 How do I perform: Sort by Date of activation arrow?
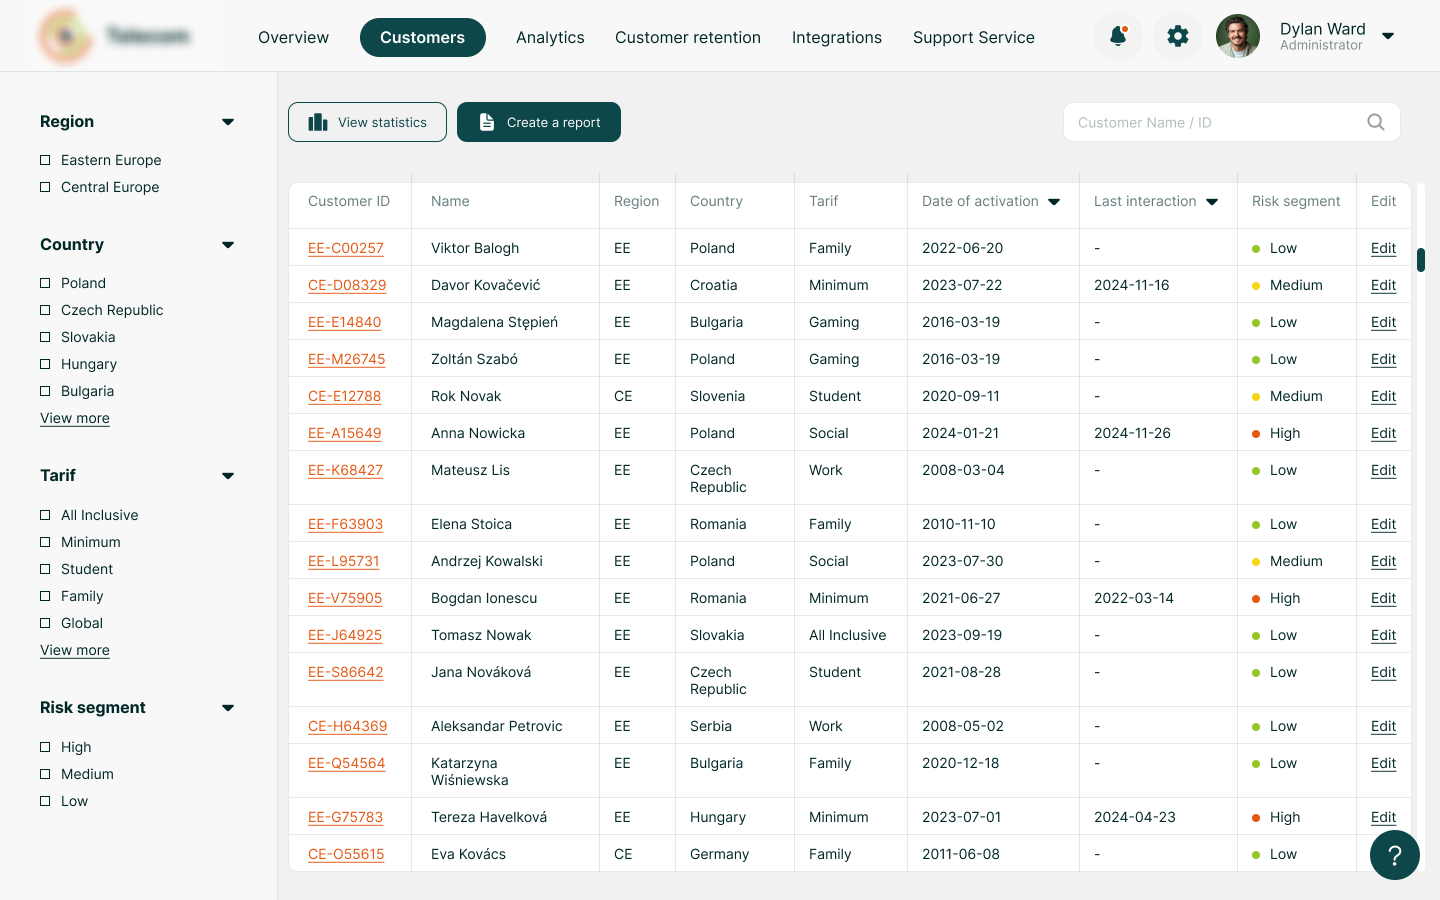[x=1054, y=202]
